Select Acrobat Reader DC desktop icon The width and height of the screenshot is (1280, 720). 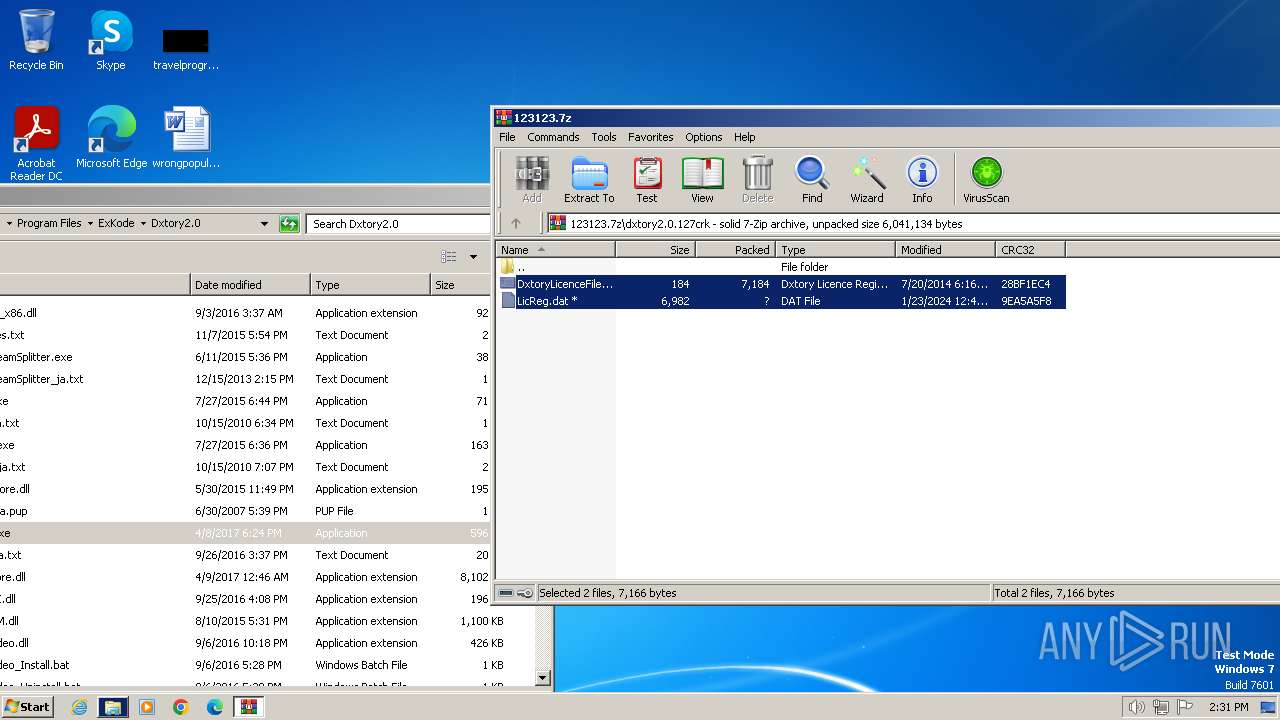tap(36, 143)
